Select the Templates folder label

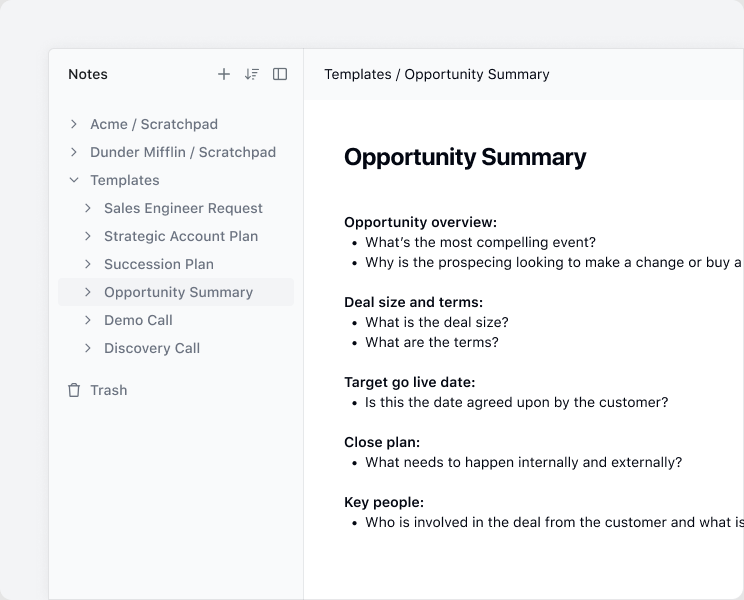click(125, 180)
